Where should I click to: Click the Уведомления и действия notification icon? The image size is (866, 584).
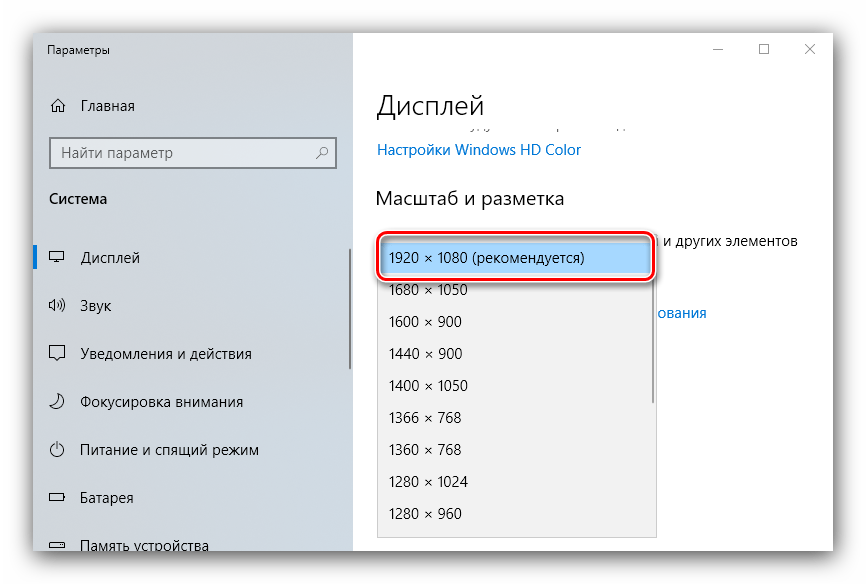tap(58, 354)
